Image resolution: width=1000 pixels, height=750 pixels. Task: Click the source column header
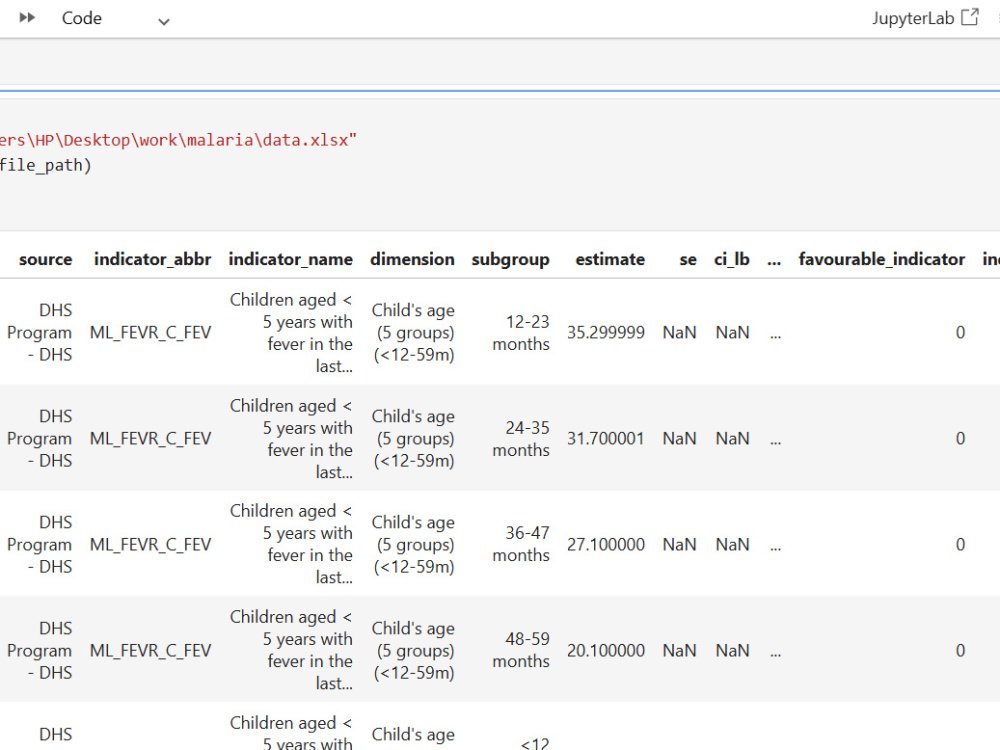[x=45, y=260]
